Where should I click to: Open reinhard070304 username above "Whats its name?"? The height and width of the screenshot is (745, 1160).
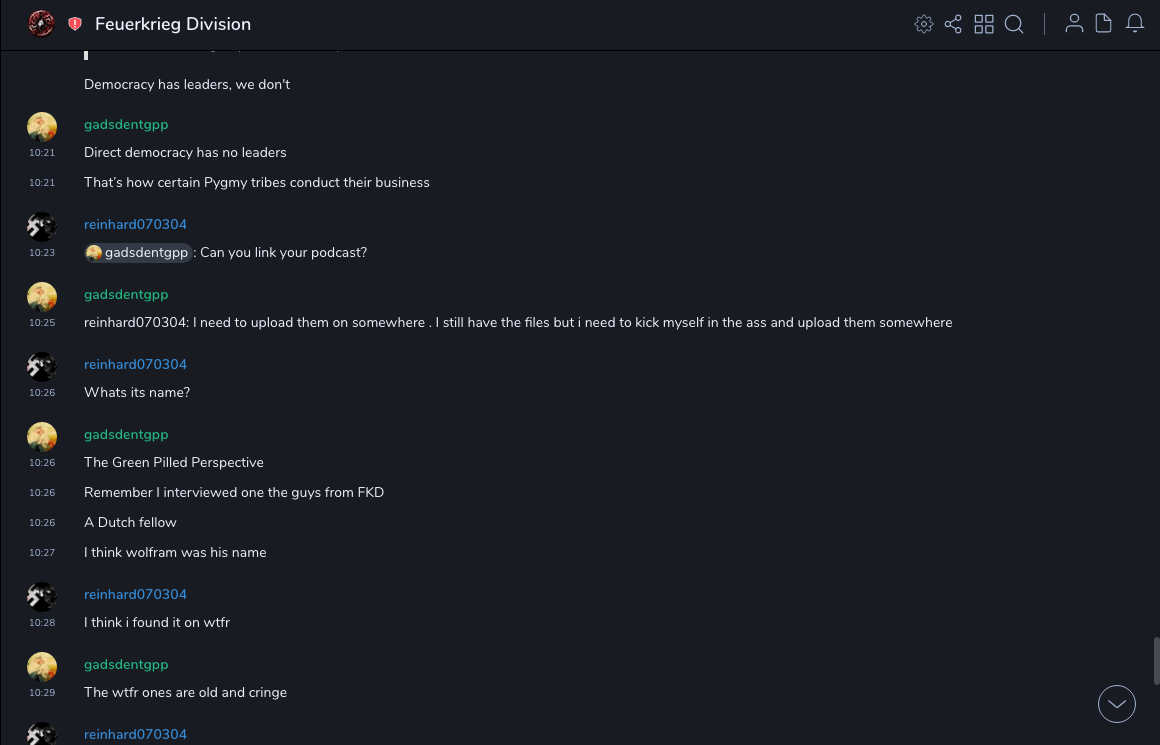click(135, 365)
